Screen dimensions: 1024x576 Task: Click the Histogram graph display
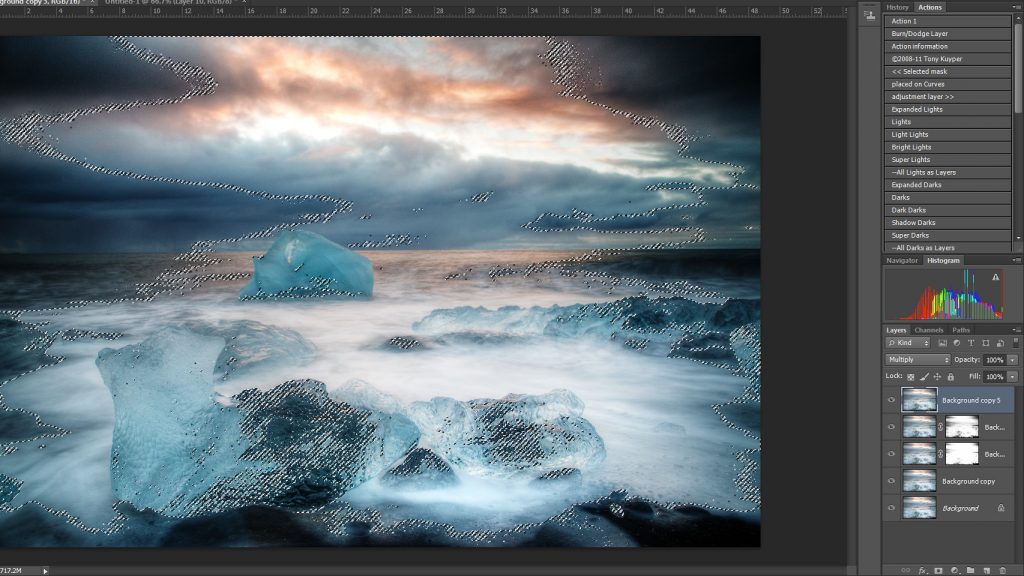[x=944, y=295]
